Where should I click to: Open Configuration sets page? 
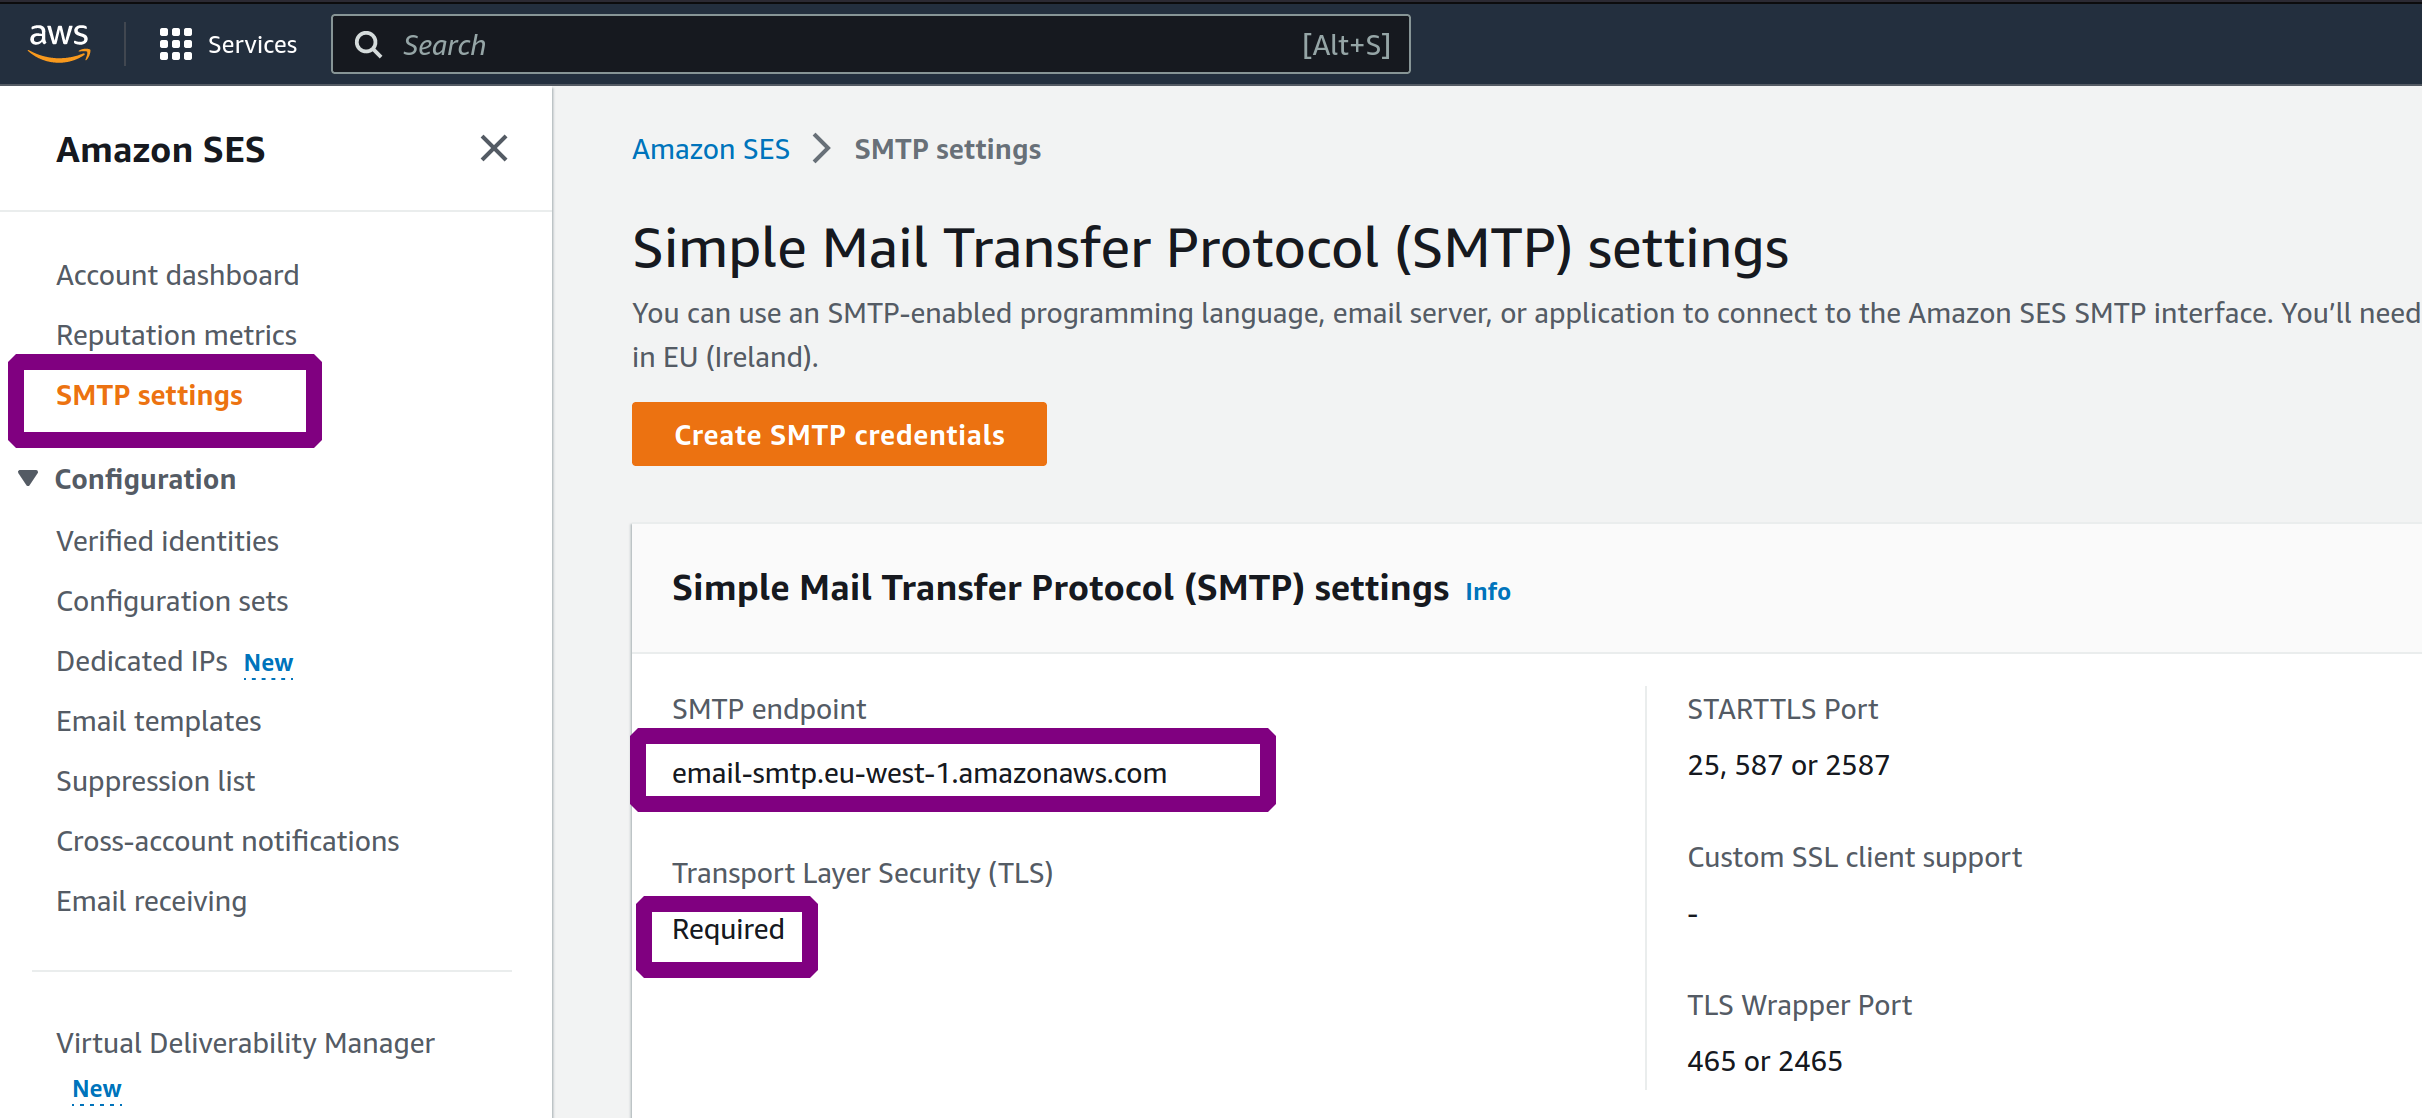[x=172, y=601]
